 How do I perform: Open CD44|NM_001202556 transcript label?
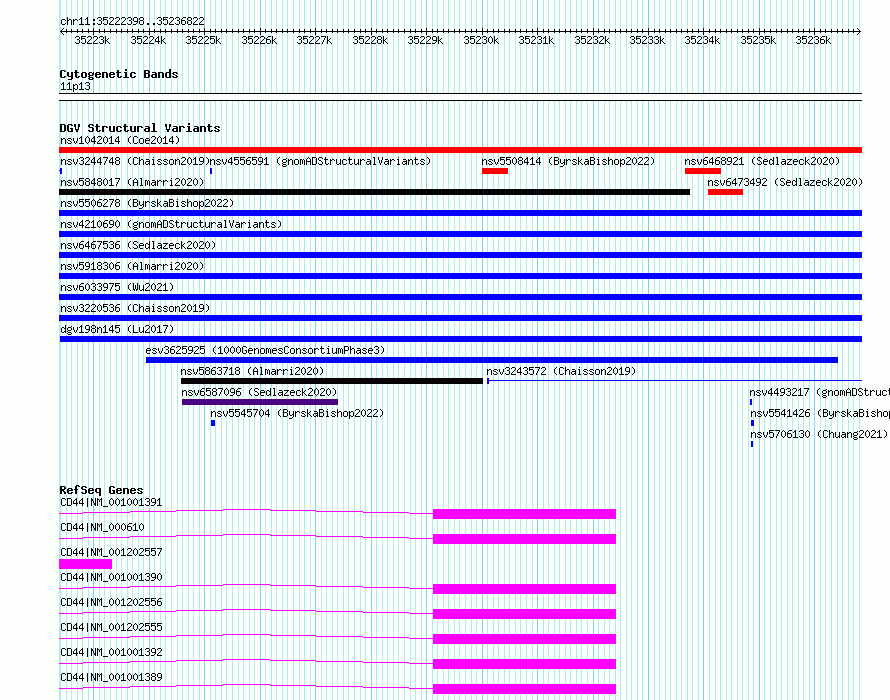click(111, 602)
